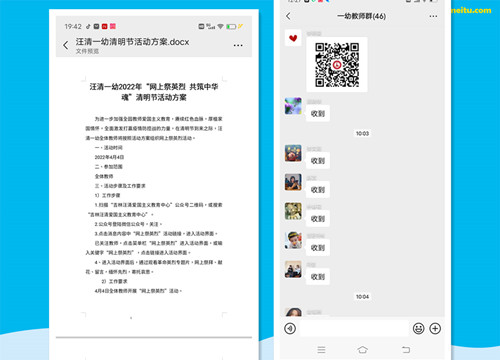Open more options for the docx file
Screen dimensions: 500x360
click(238, 45)
